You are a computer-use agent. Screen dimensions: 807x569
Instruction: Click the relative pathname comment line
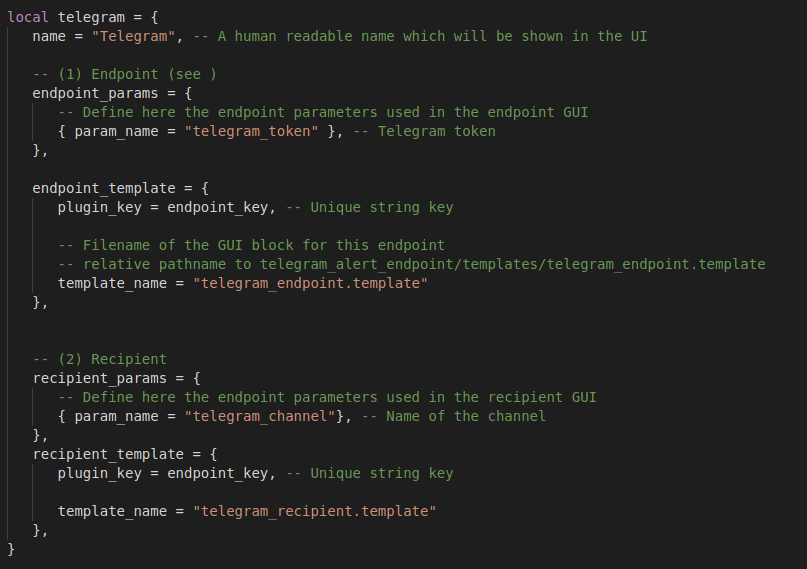(412, 264)
